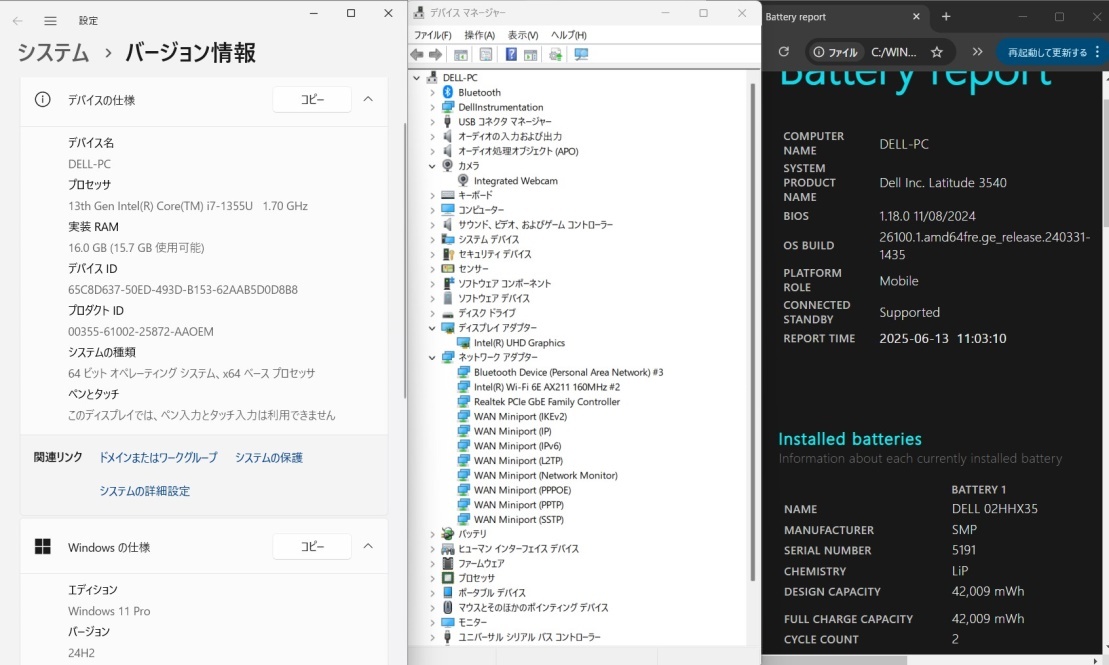Collapse the カメラ node arrow
This screenshot has height=665, width=1109.
(432, 166)
